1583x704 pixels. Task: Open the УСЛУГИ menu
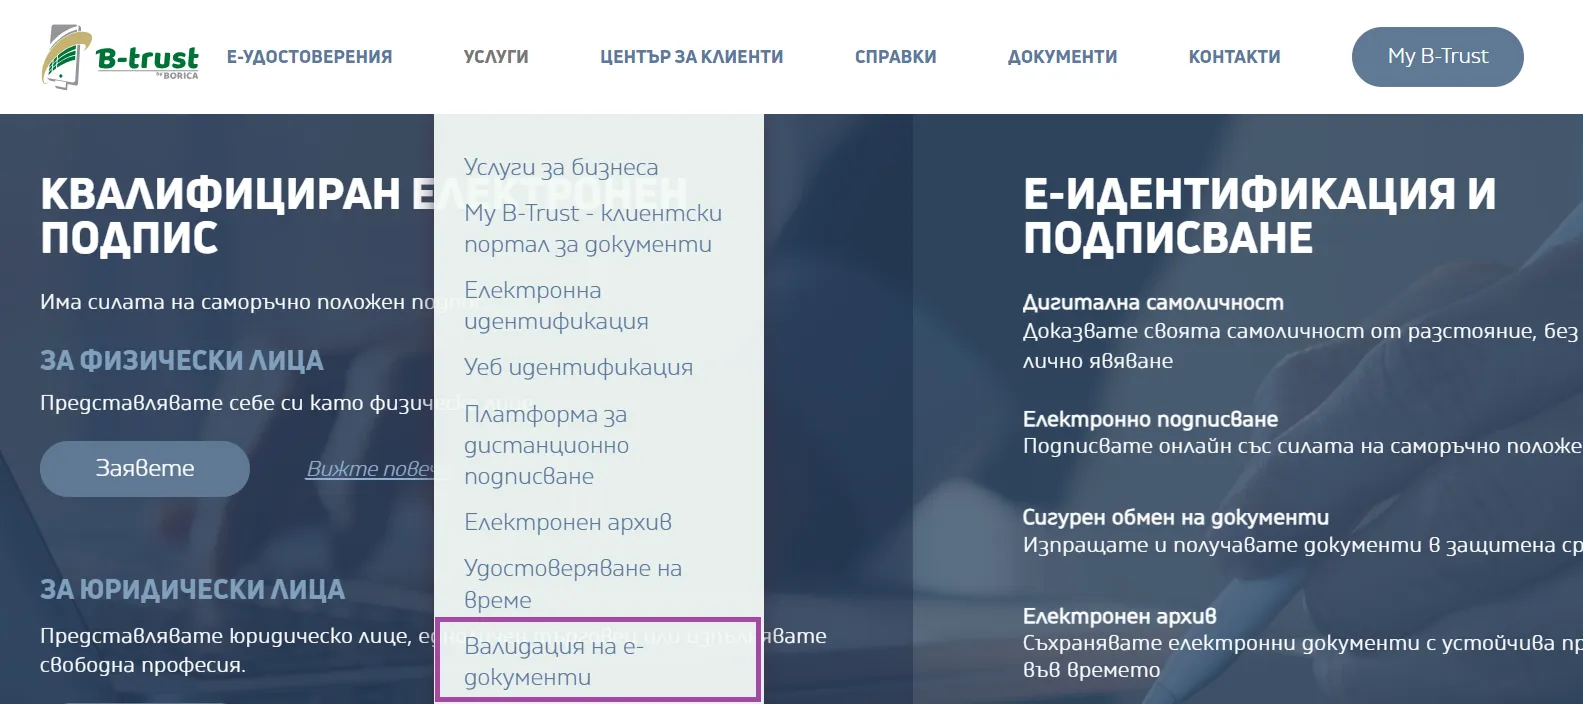point(496,57)
